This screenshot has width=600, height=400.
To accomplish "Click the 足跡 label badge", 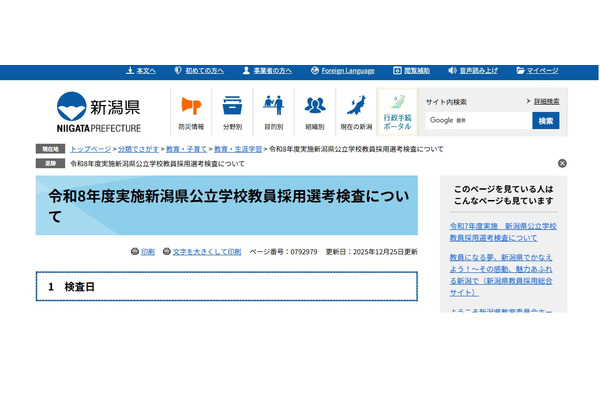I will (x=50, y=163).
